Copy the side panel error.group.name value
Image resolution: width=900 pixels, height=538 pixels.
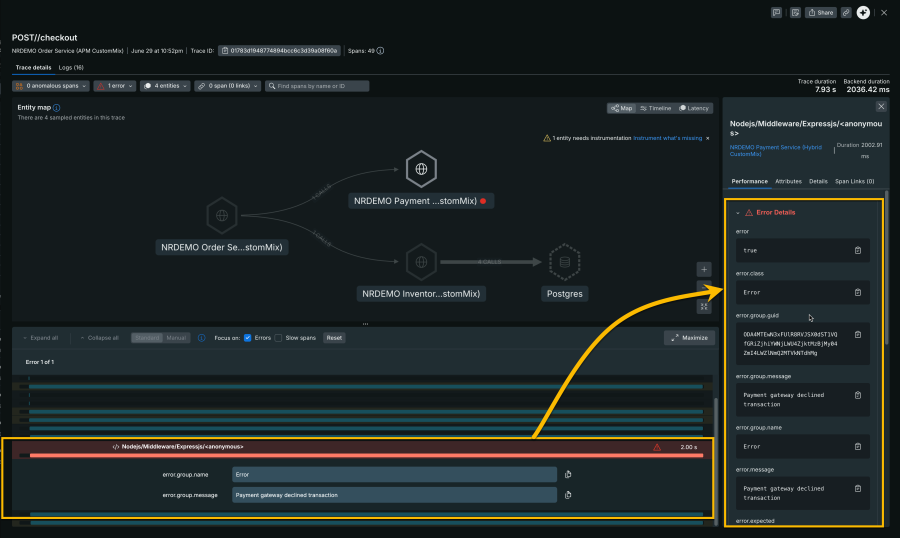[858, 446]
